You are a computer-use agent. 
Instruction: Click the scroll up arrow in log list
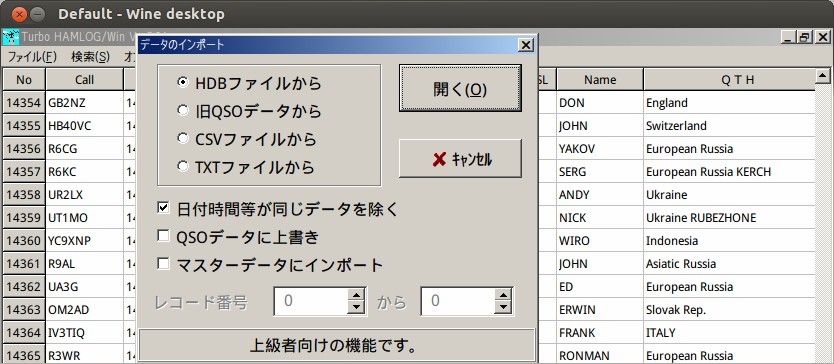(x=823, y=77)
